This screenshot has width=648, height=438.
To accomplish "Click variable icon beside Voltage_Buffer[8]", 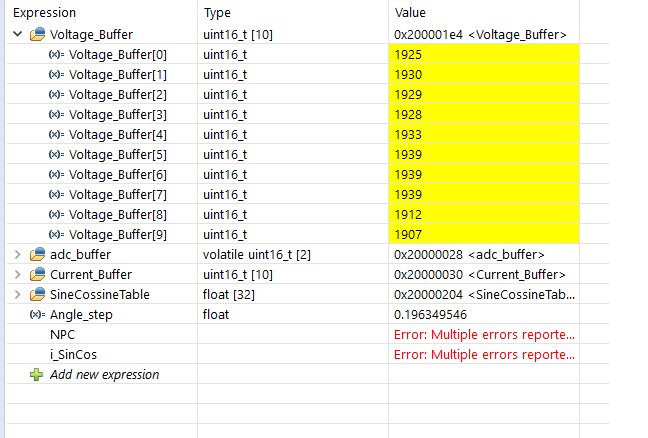I will click(x=56, y=214).
